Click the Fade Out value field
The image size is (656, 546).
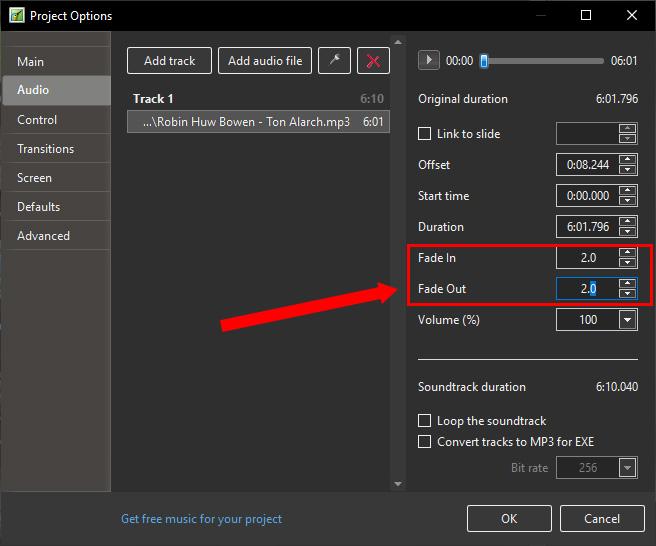tap(587, 289)
